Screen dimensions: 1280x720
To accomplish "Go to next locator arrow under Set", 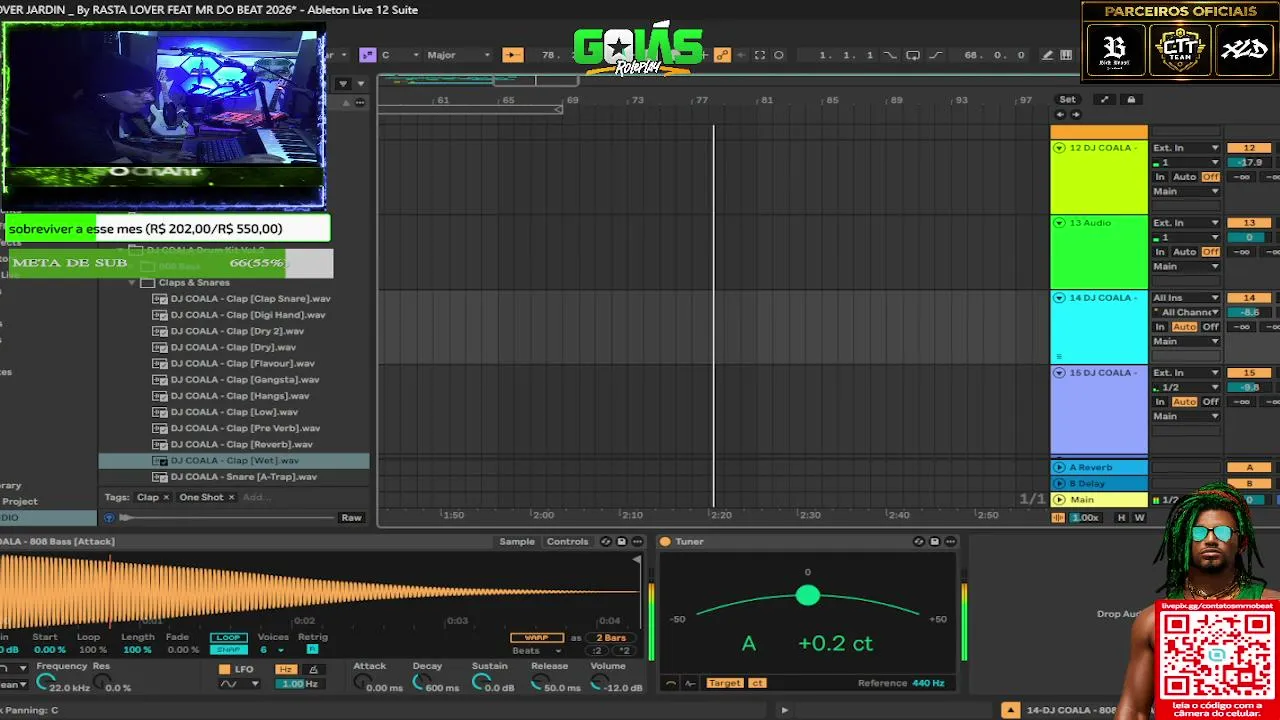I will click(x=1076, y=114).
